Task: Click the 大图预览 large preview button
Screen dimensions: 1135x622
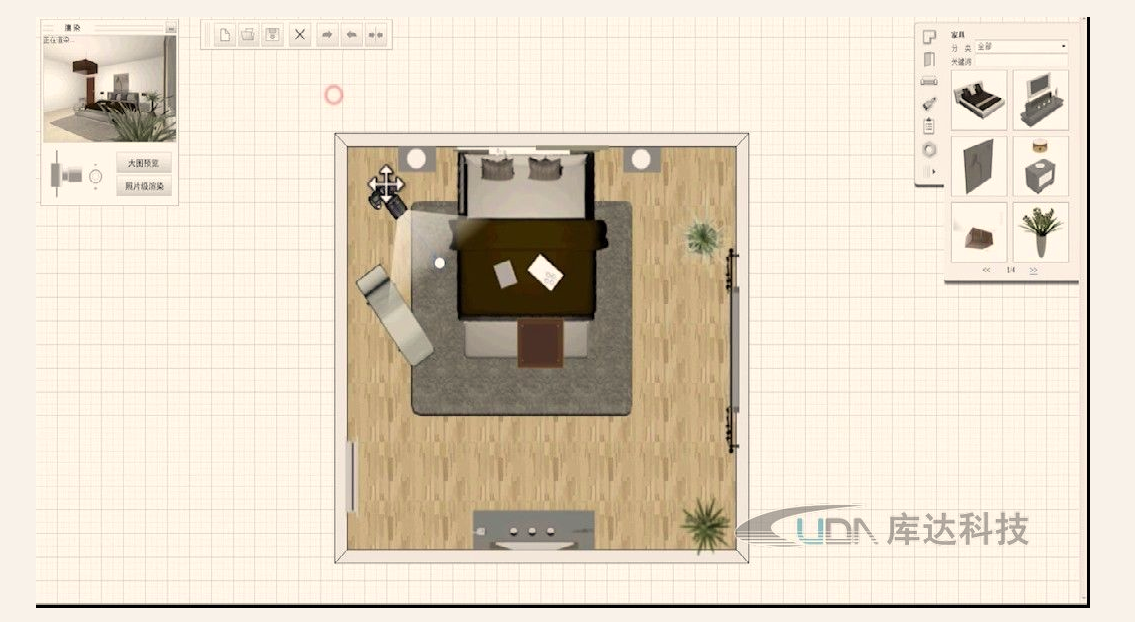Action: (143, 163)
